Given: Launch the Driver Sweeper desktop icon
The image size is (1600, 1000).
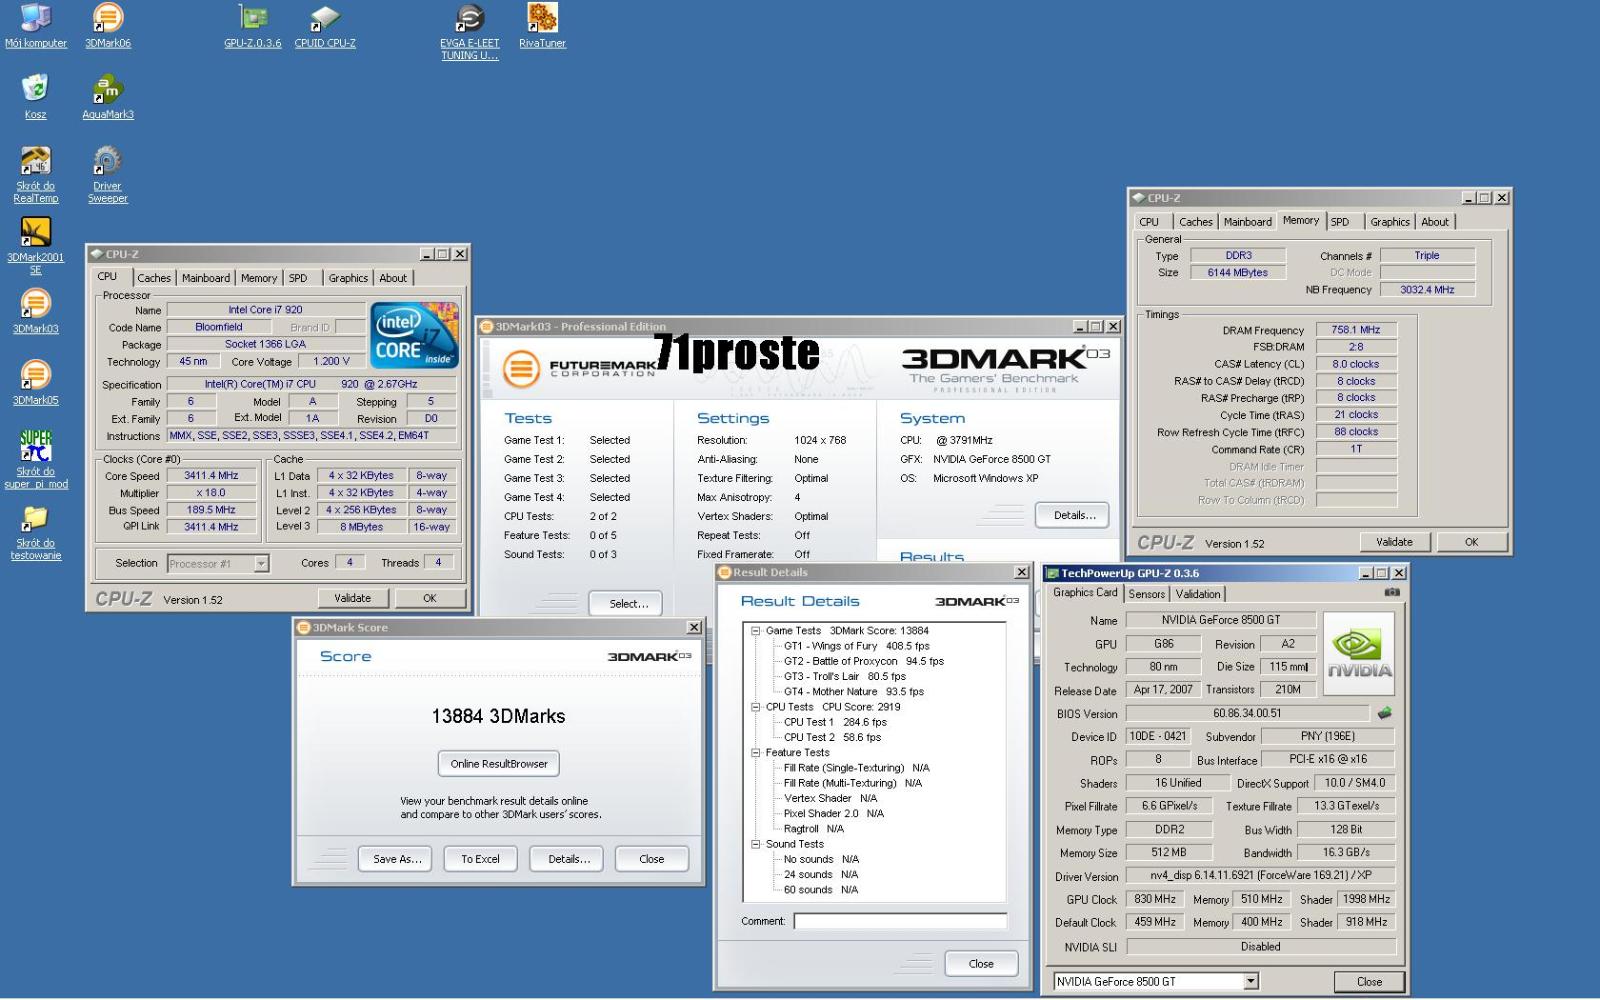Looking at the screenshot, I should point(107,174).
